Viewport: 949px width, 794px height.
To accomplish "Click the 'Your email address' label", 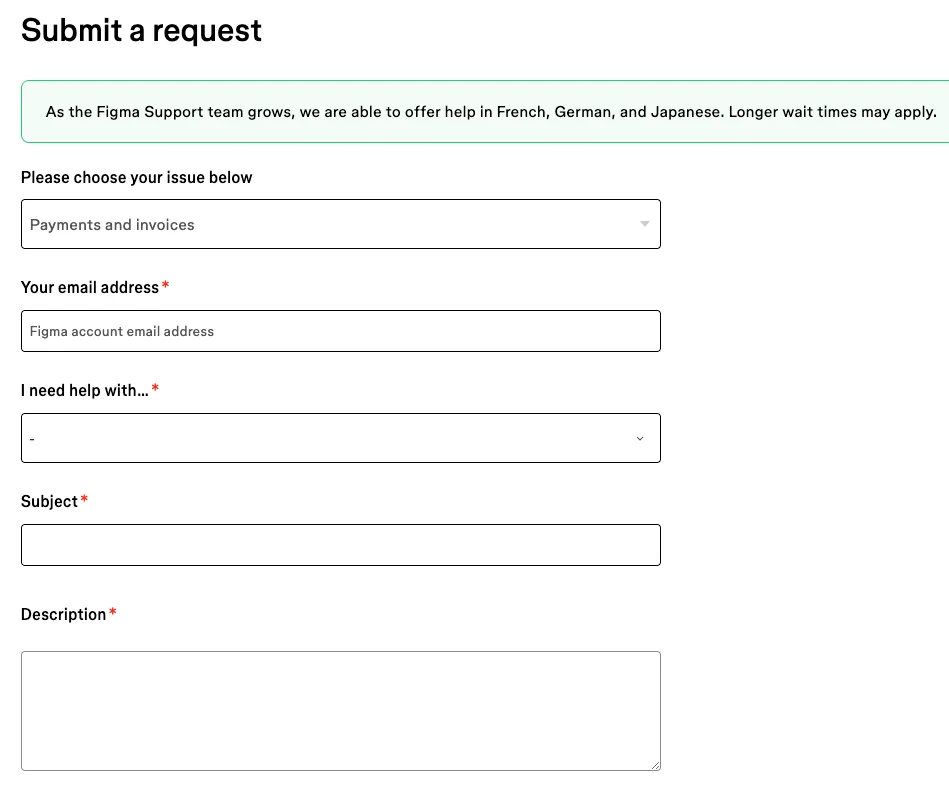I will [90, 287].
